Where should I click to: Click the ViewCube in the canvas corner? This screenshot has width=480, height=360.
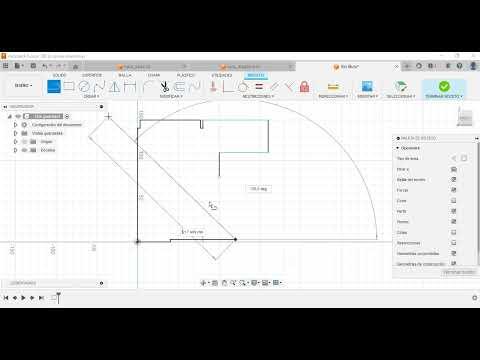465,118
